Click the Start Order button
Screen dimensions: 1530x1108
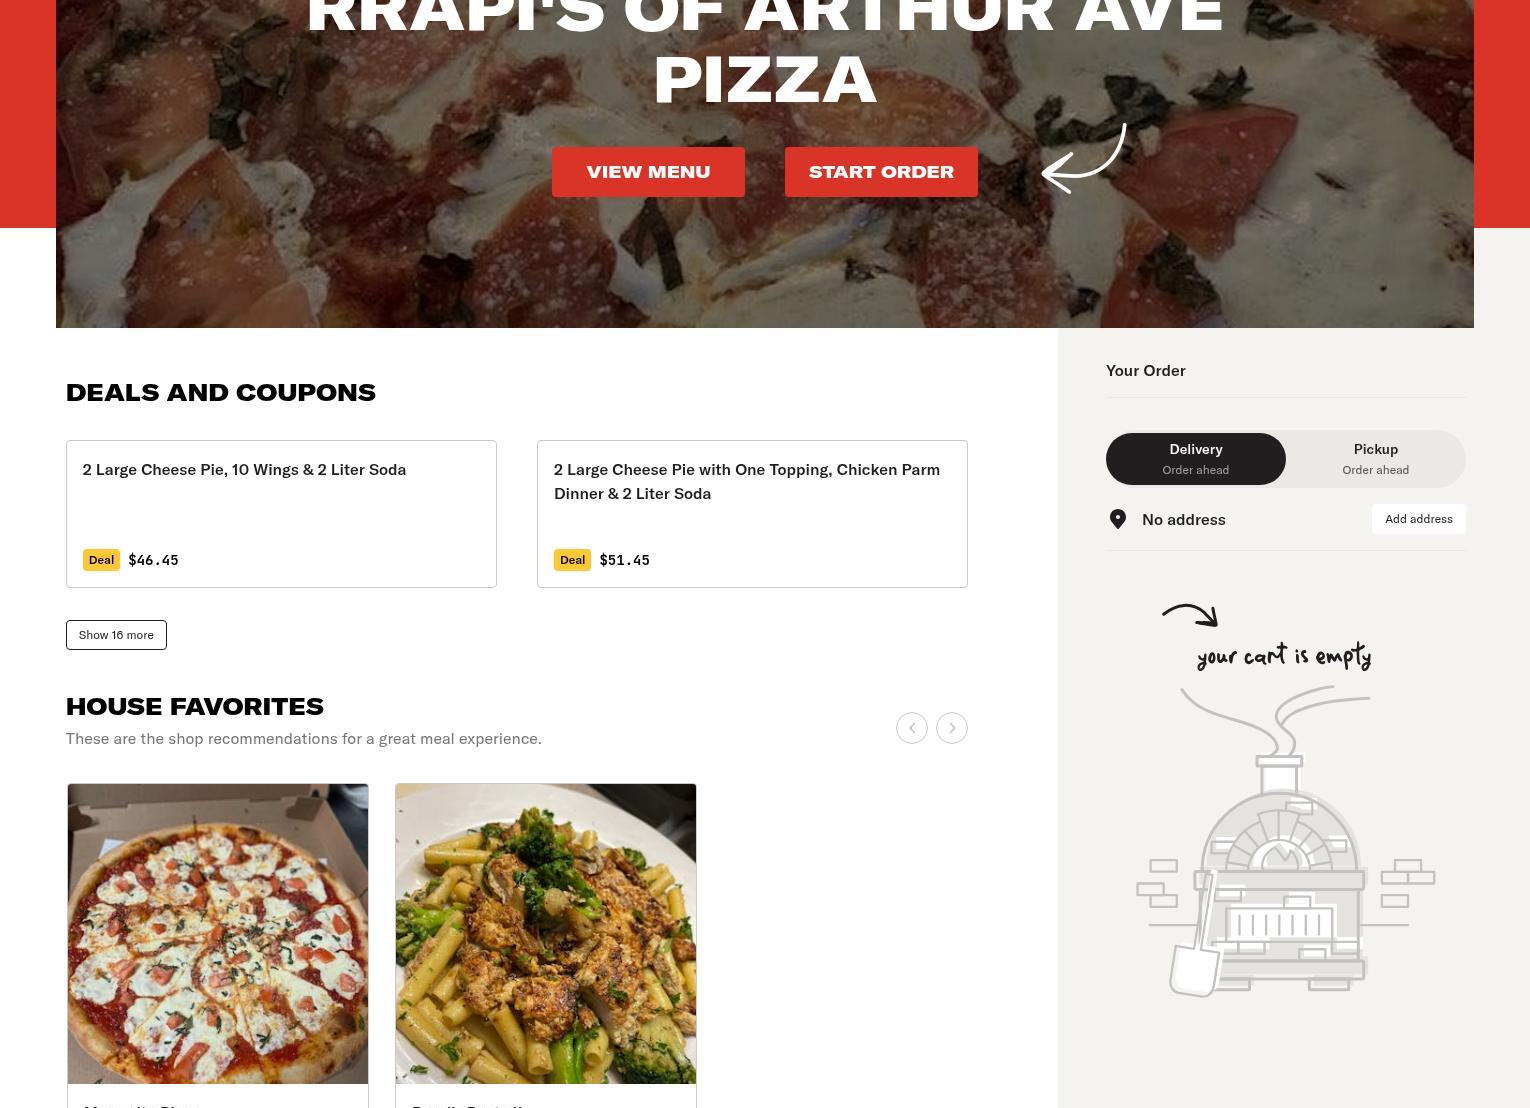pos(881,172)
